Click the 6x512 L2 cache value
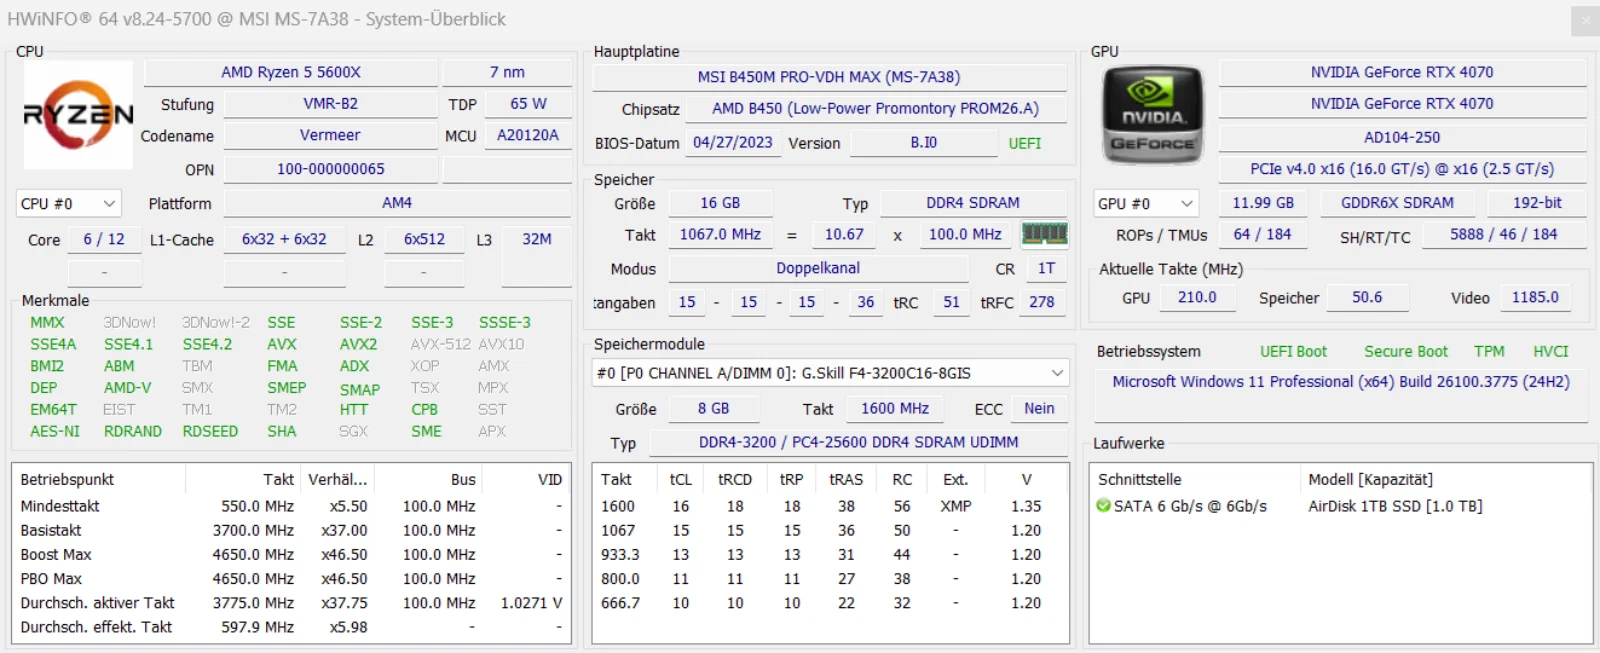Screen dimensions: 1600x653 (x=424, y=240)
